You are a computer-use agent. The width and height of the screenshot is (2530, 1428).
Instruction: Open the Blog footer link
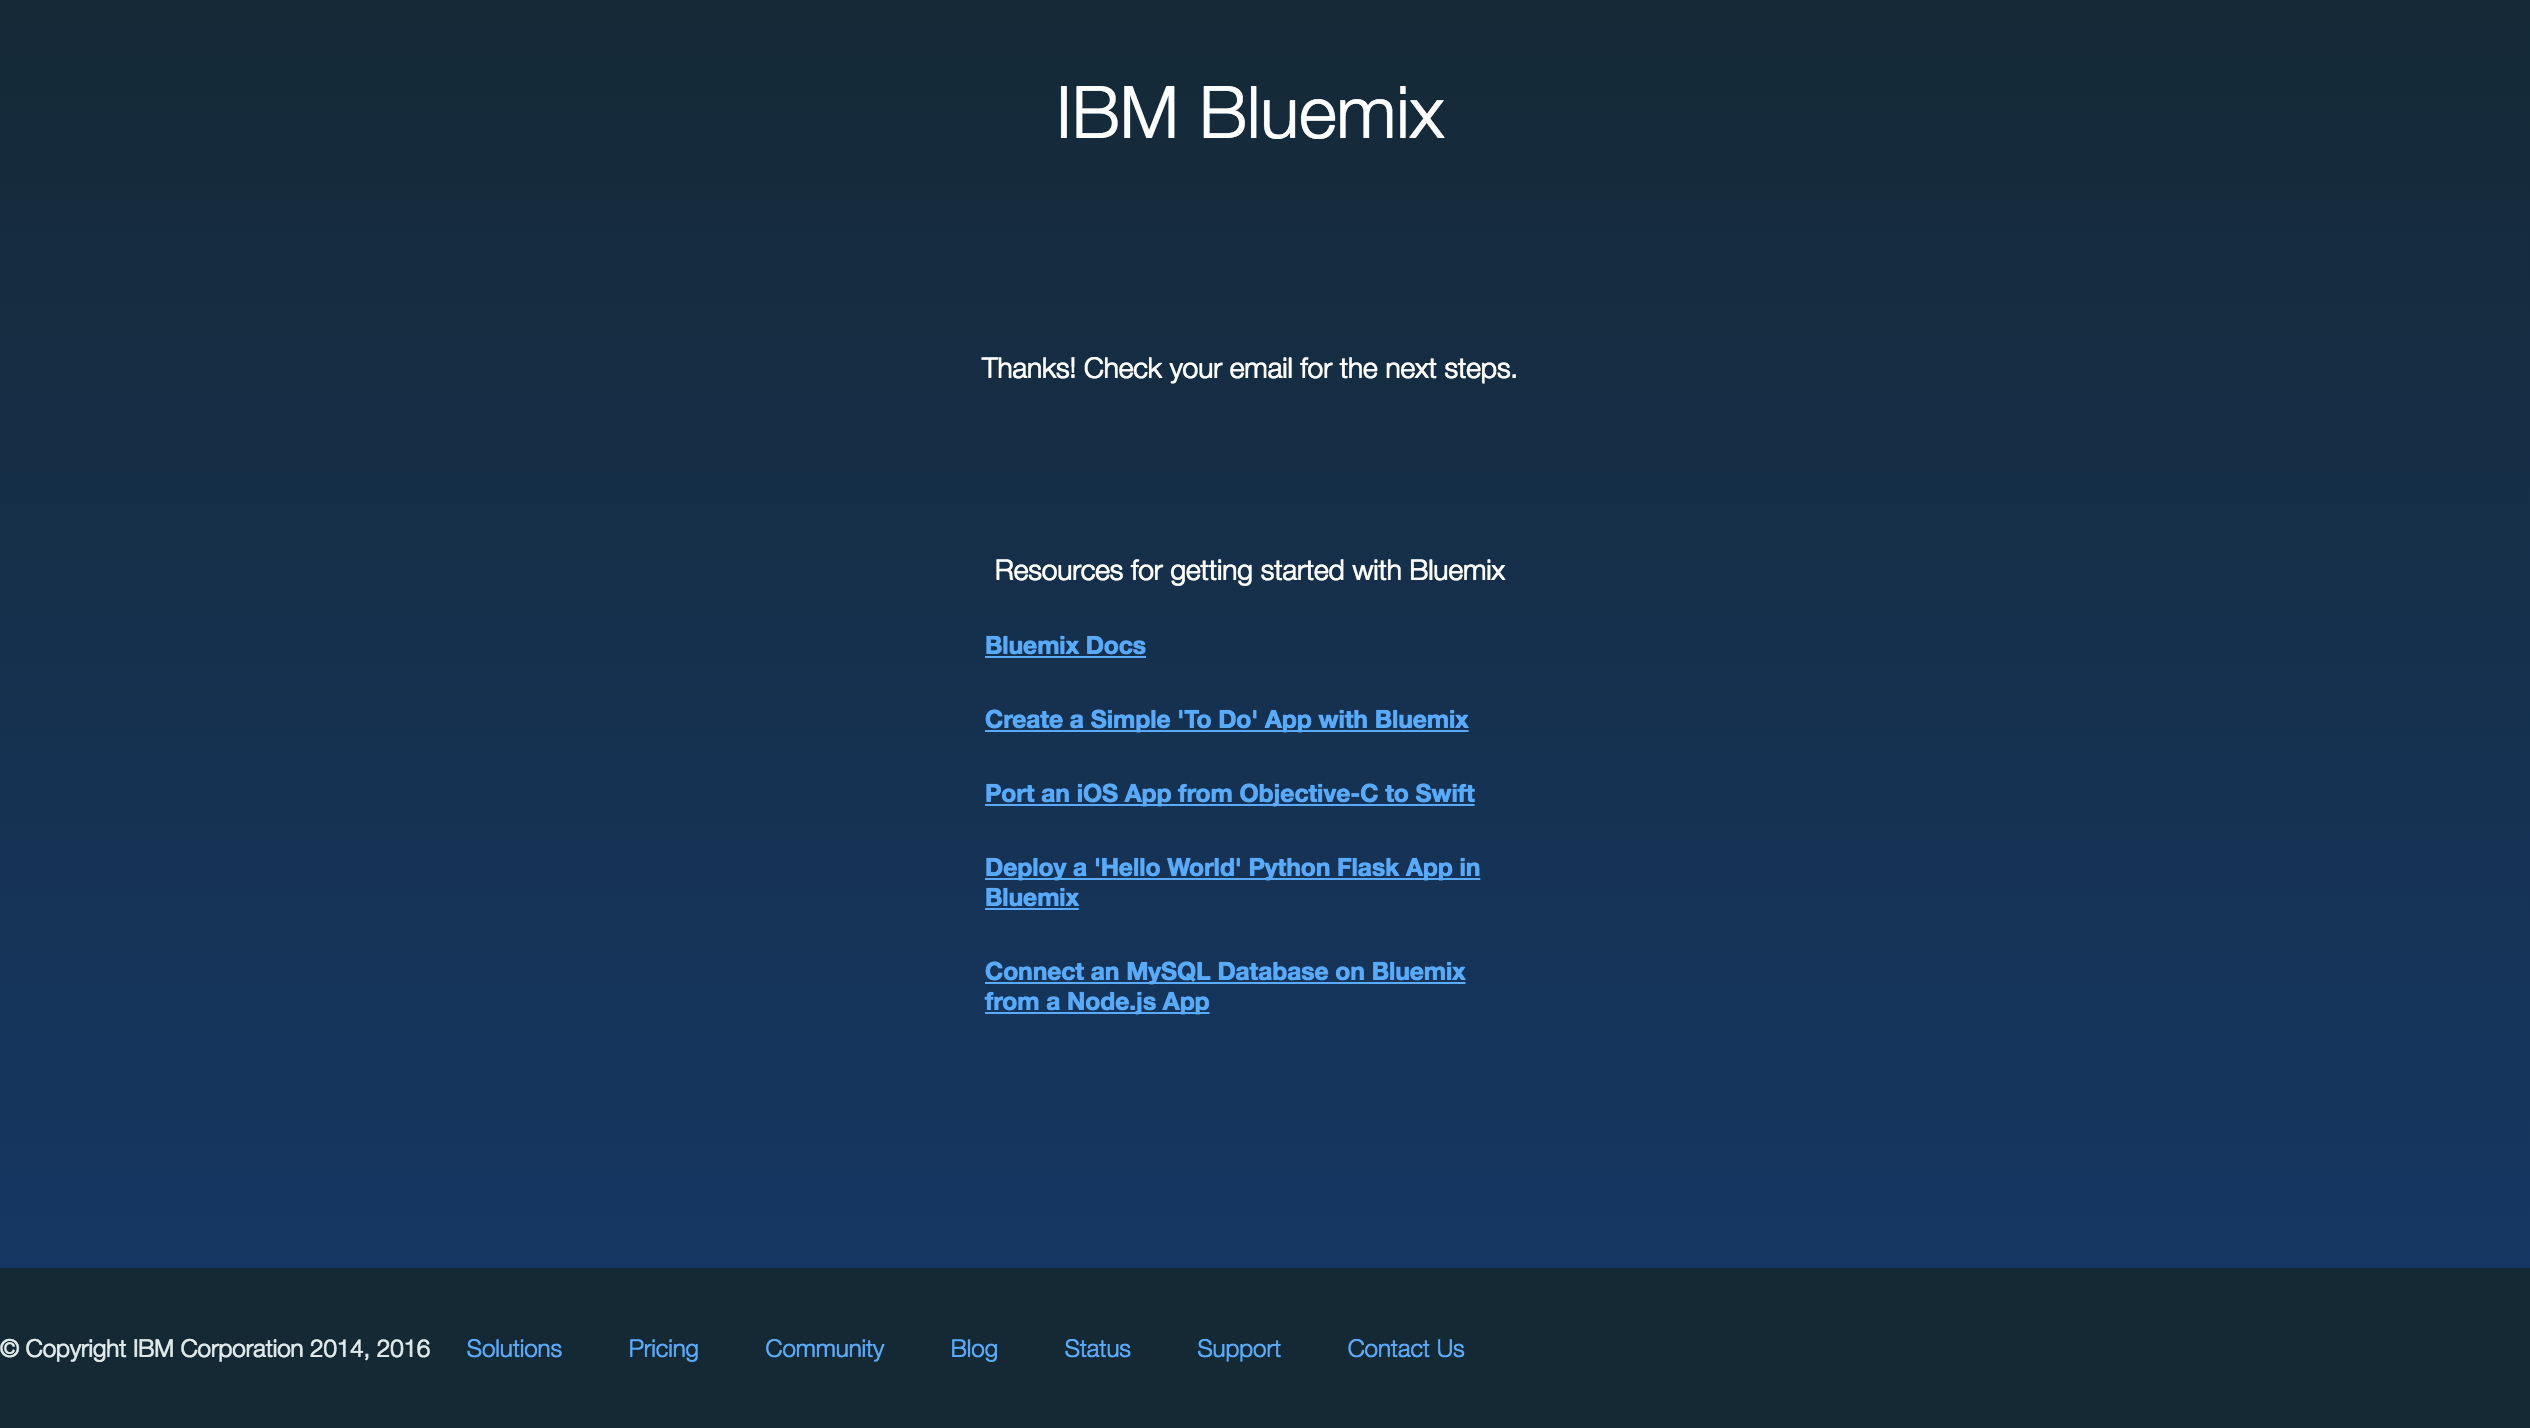coord(974,1349)
